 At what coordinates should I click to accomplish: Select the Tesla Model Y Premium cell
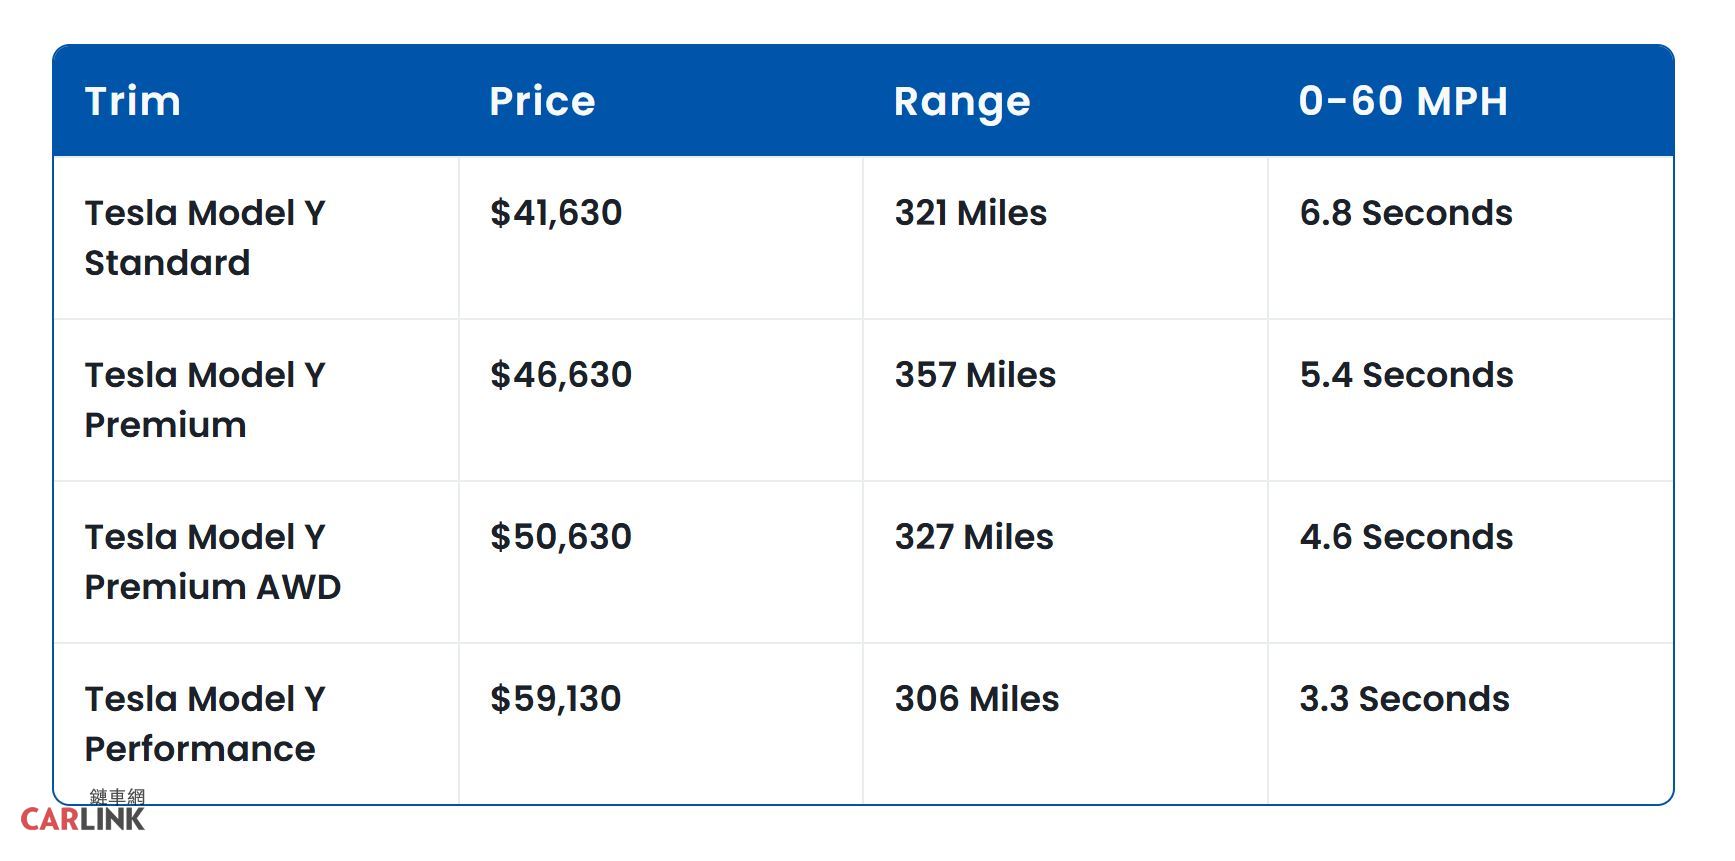(205, 400)
